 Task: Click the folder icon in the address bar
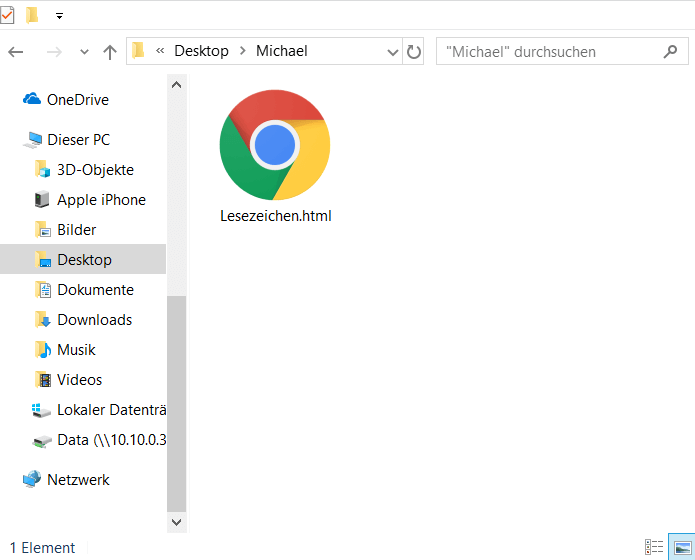[138, 51]
